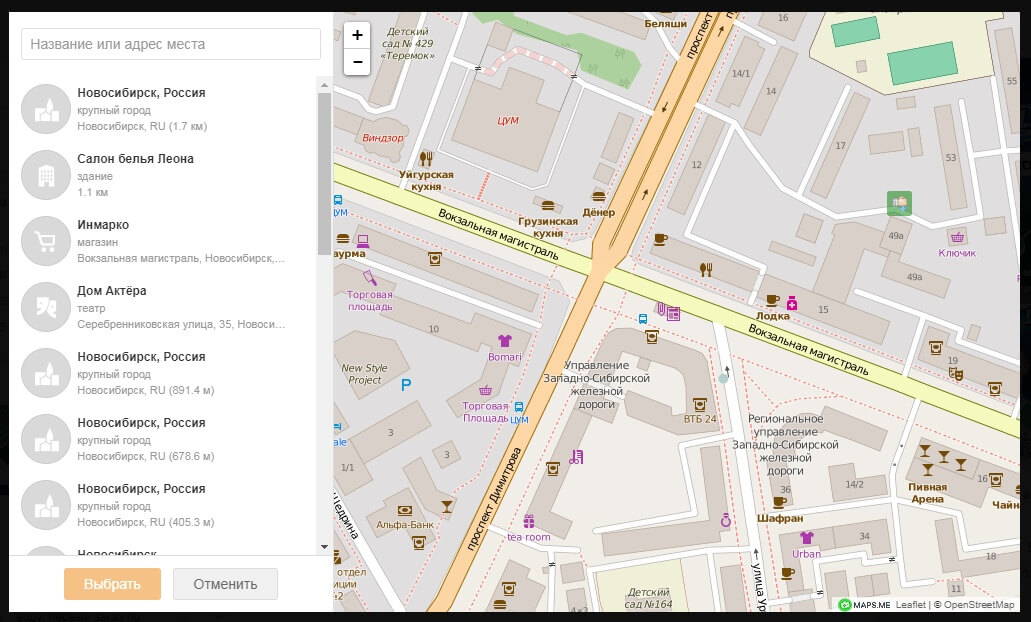Select the green marker near building 49а

pyautogui.click(x=899, y=203)
